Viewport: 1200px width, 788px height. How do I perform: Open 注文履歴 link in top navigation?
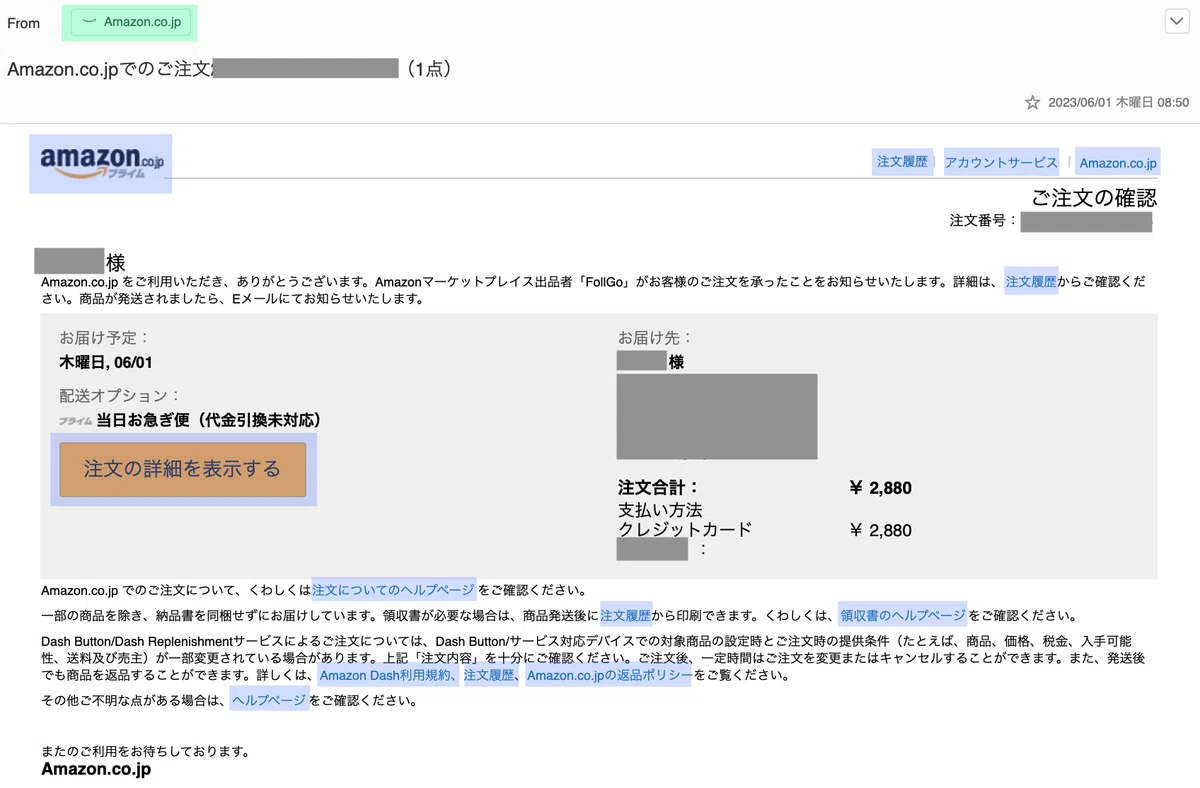click(902, 162)
